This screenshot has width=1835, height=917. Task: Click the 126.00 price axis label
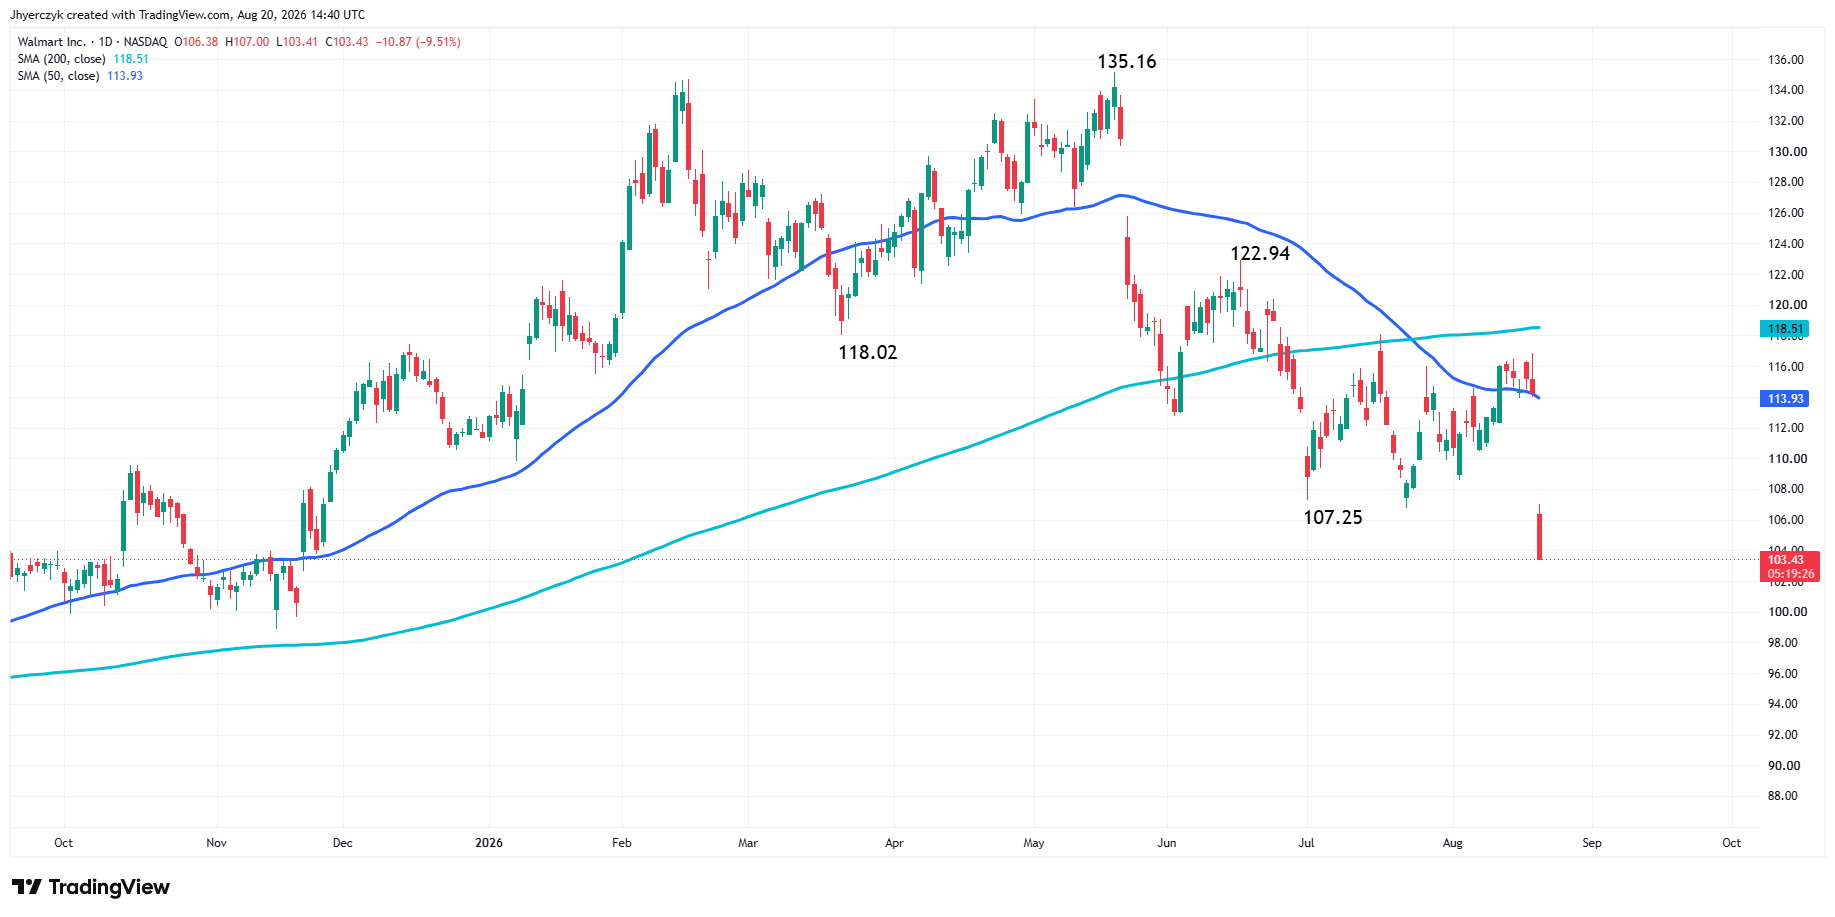1786,213
